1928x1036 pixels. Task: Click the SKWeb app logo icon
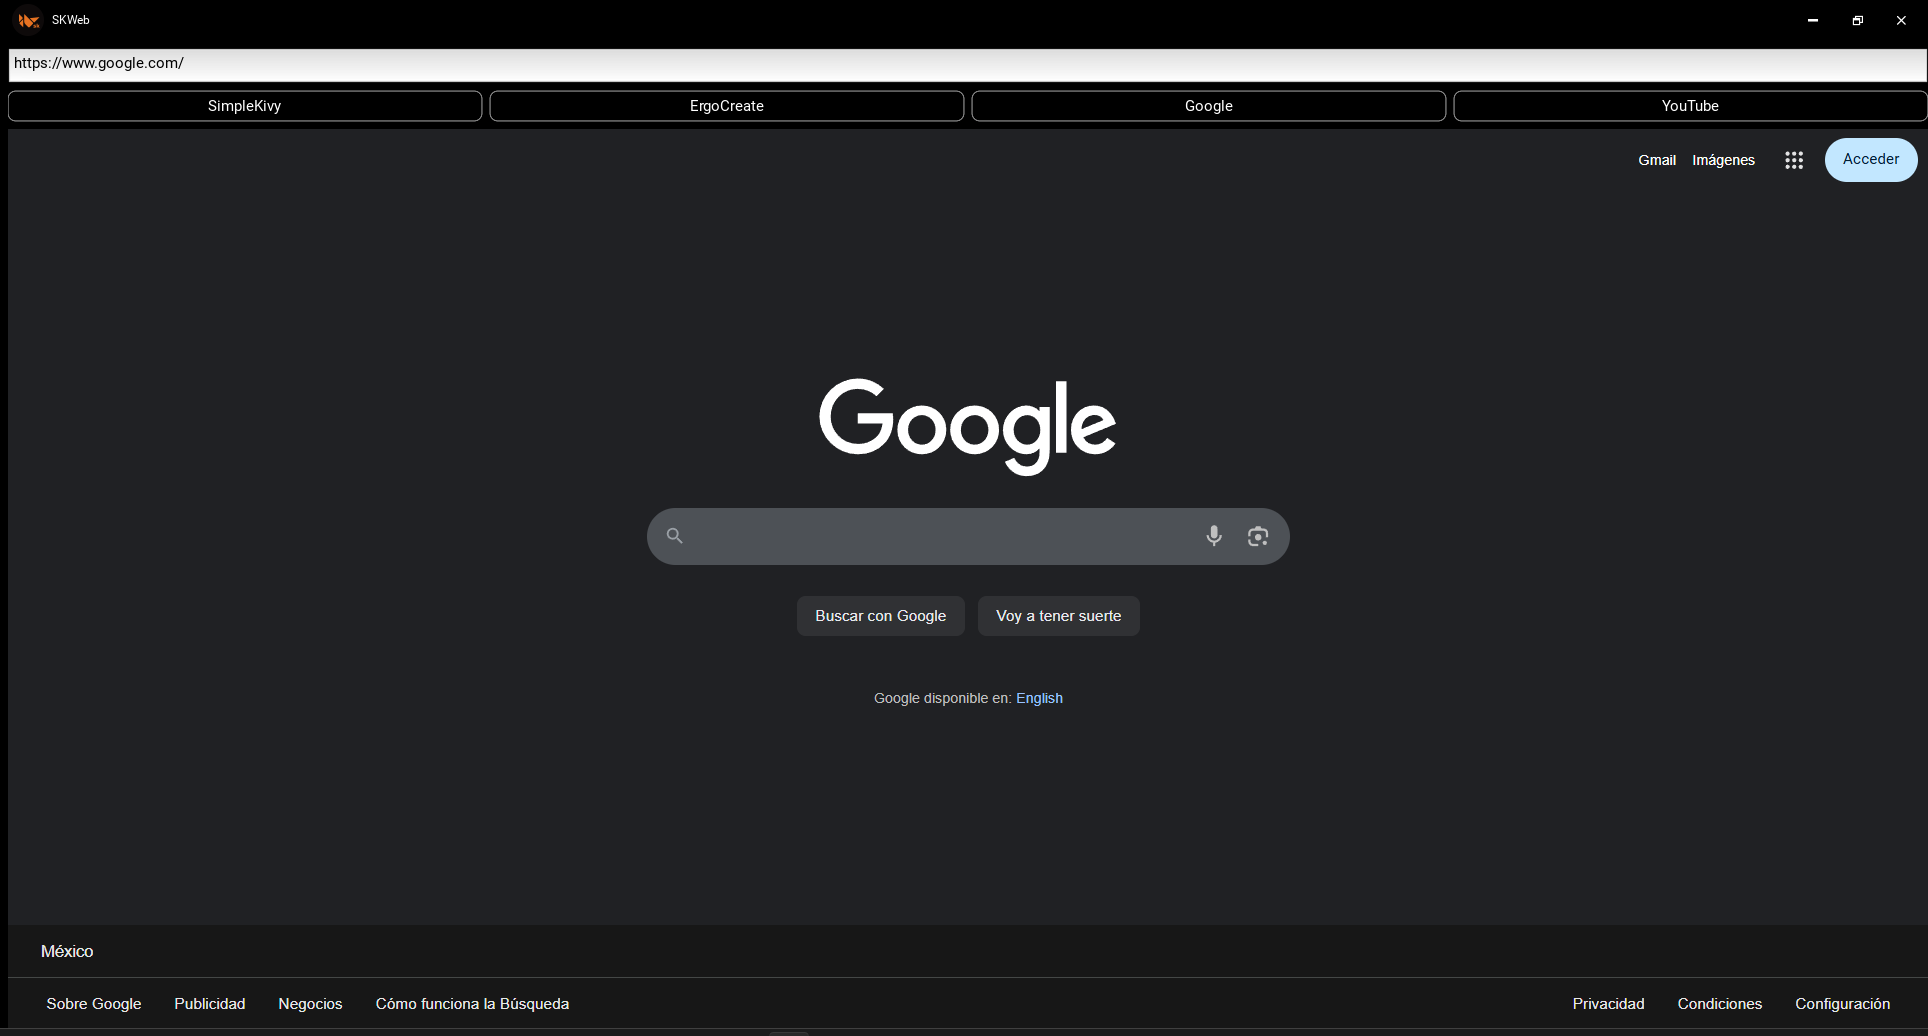point(28,20)
